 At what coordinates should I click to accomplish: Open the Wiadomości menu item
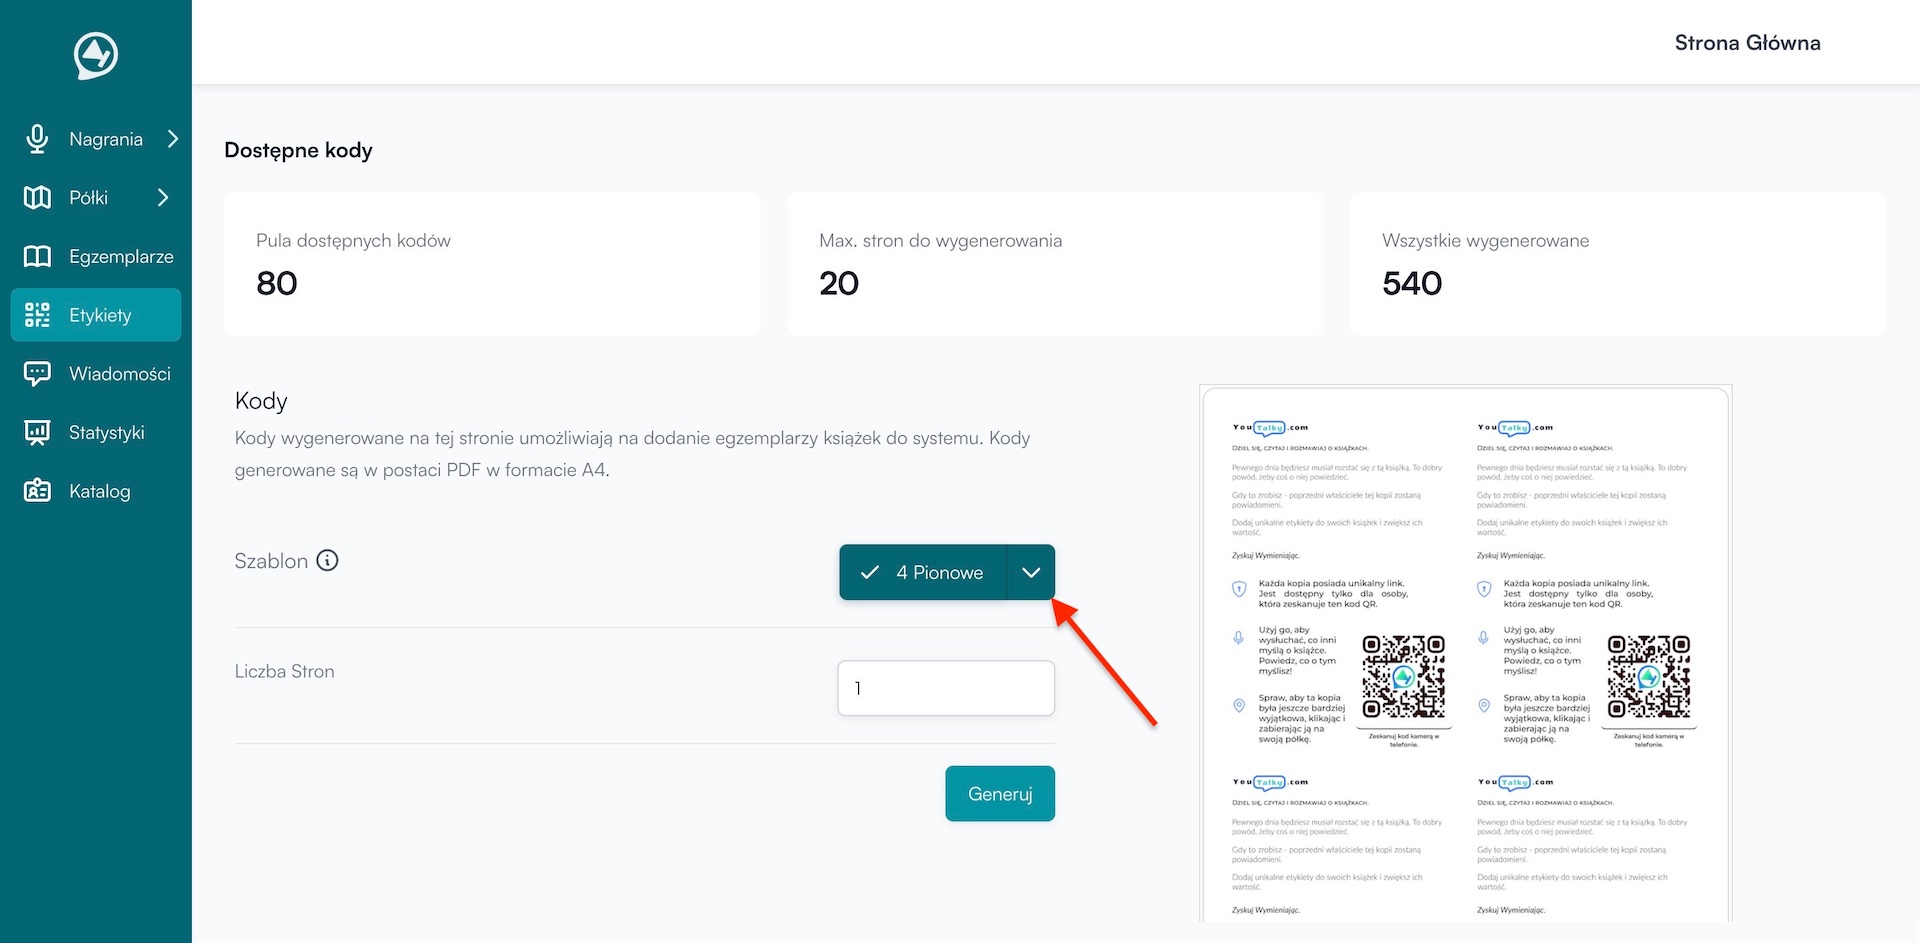[x=119, y=374]
